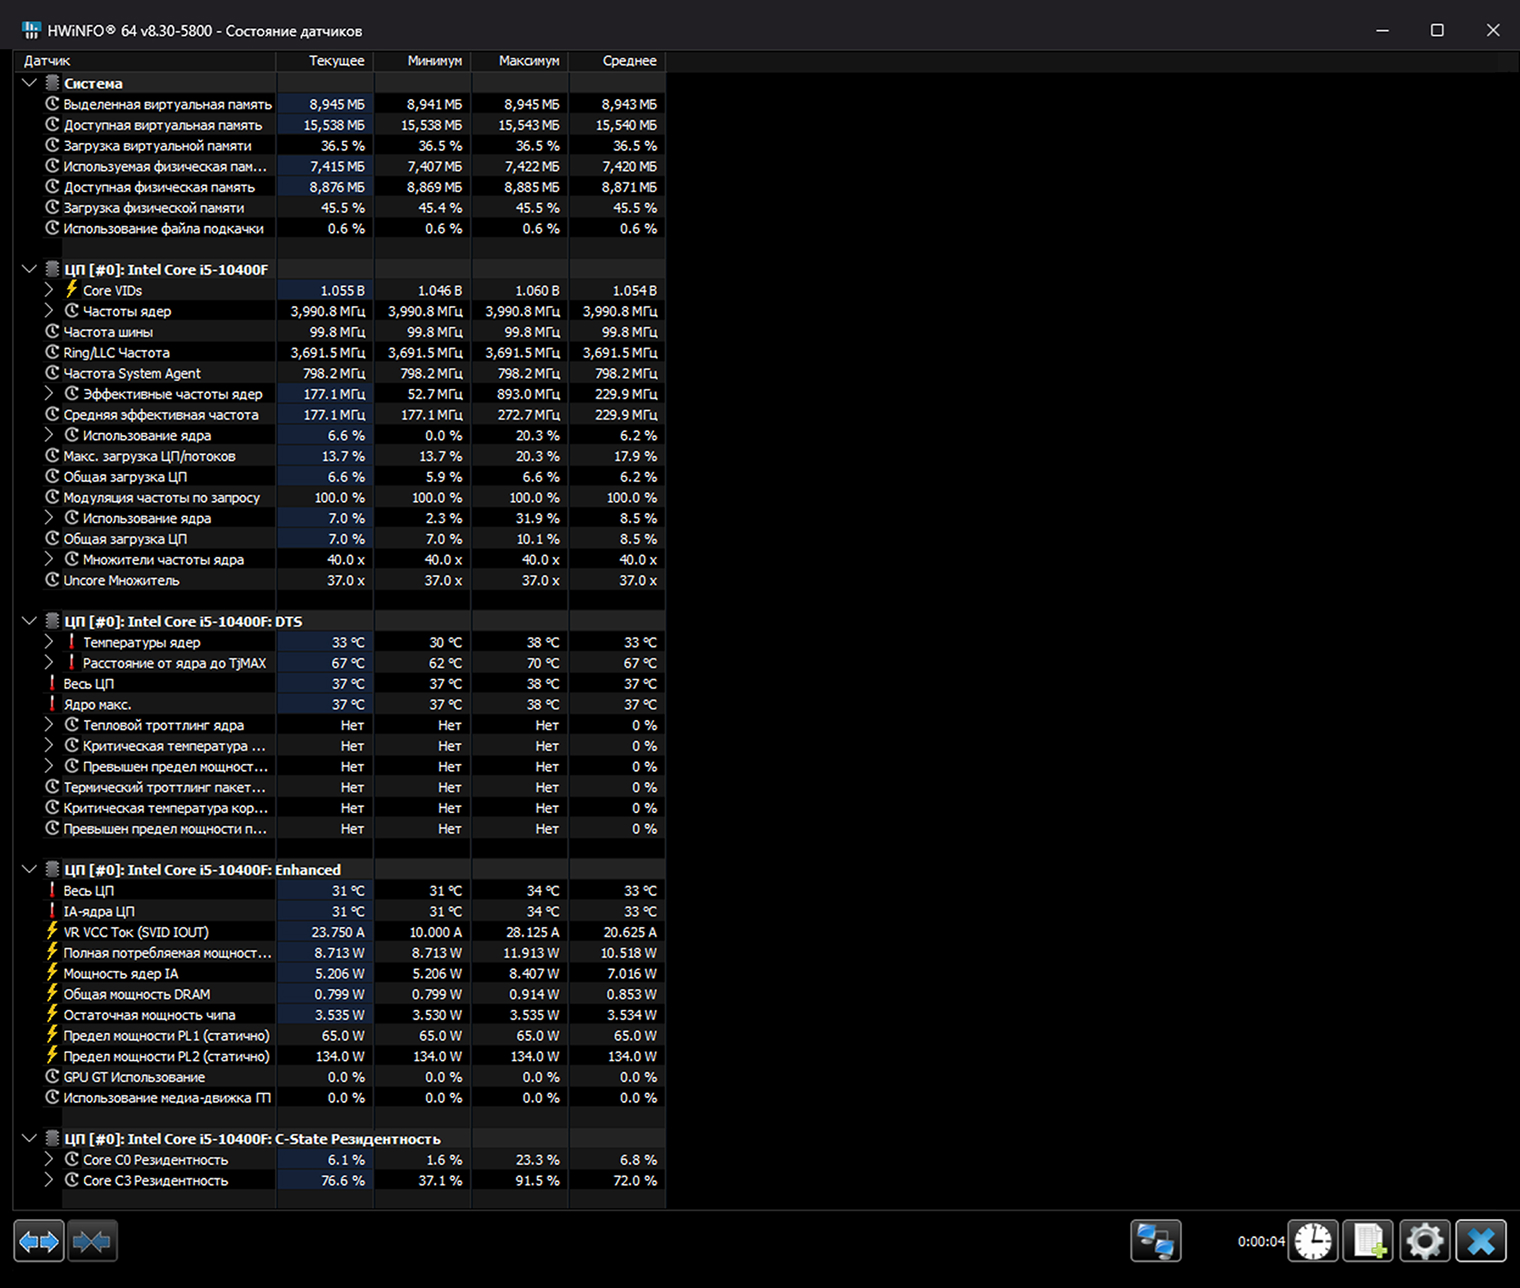The width and height of the screenshot is (1520, 1288).
Task: Open sensor settings gear icon
Action: coord(1425,1241)
